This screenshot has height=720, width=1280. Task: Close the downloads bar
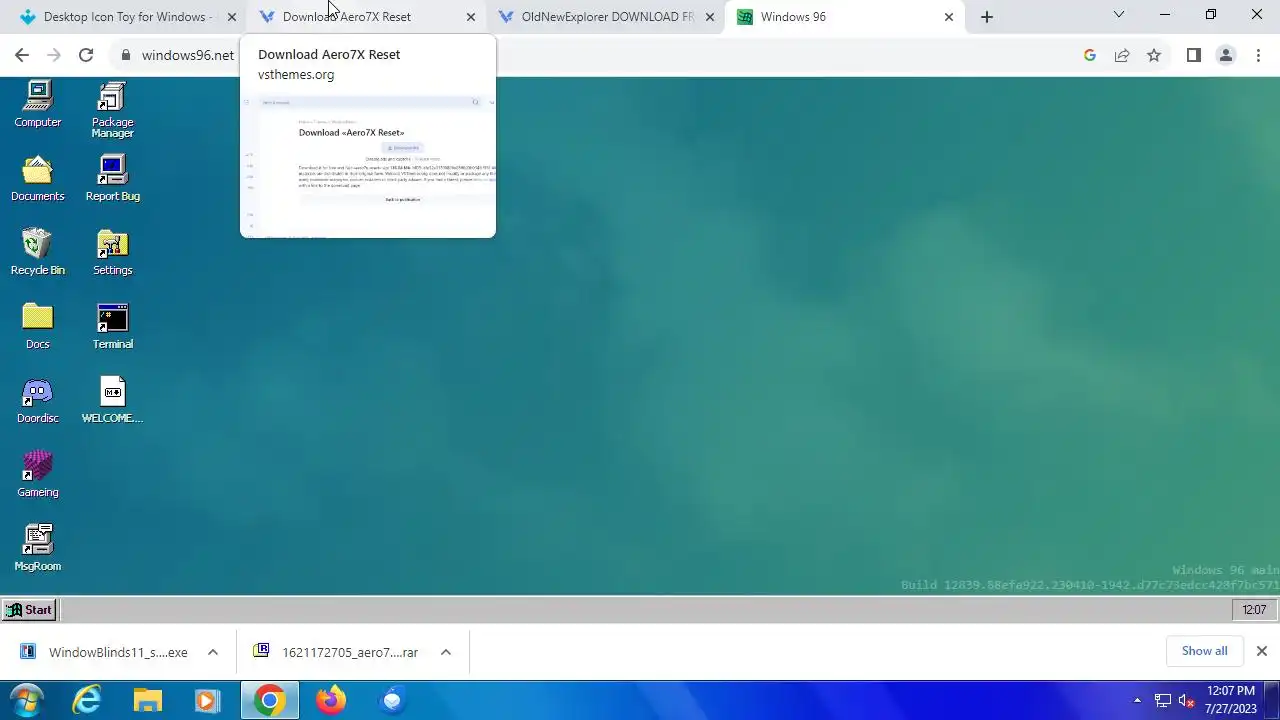1262,651
